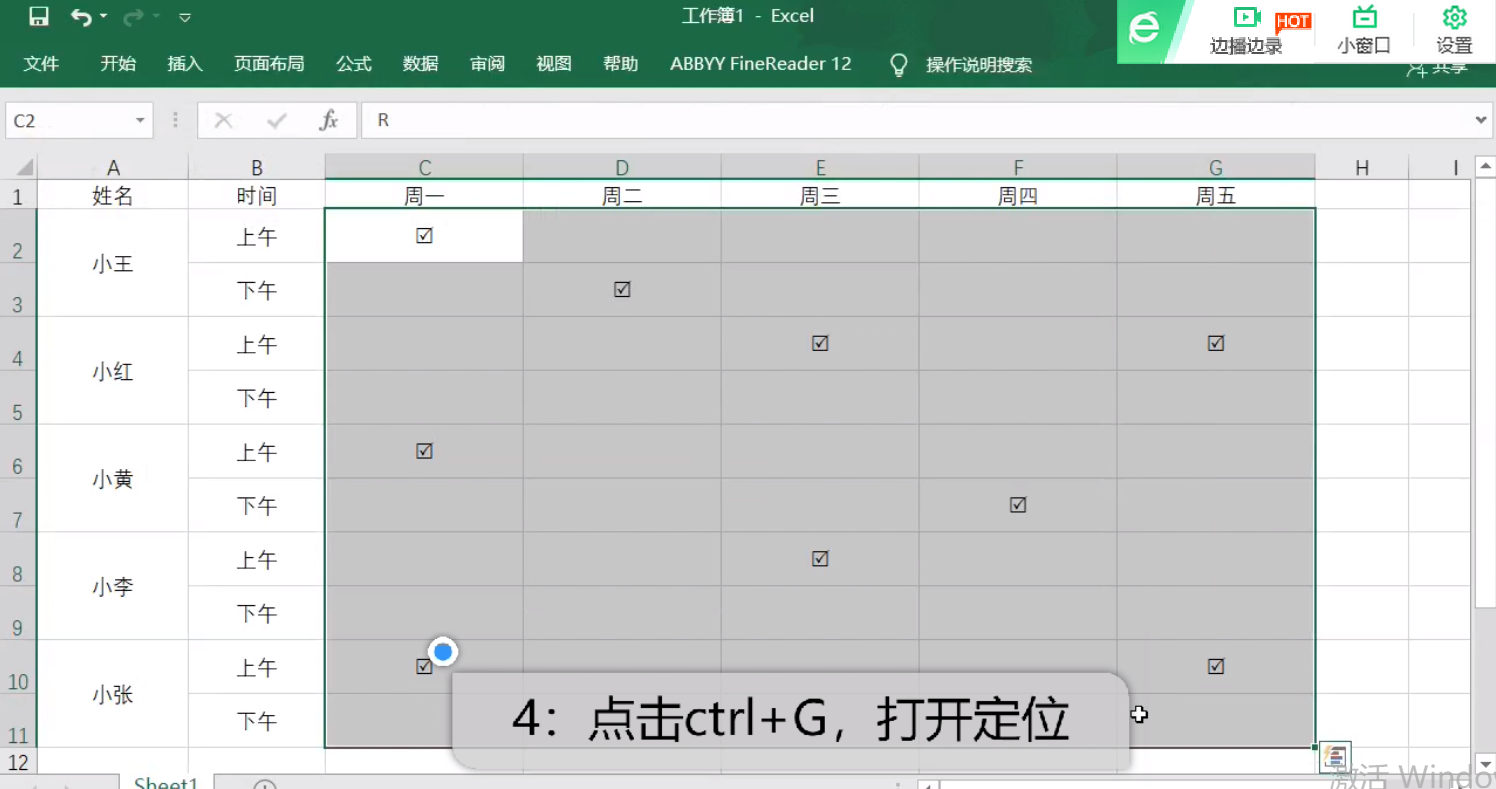This screenshot has height=789, width=1496.
Task: Click the 边播边录 recording icon
Action: pos(1246,18)
